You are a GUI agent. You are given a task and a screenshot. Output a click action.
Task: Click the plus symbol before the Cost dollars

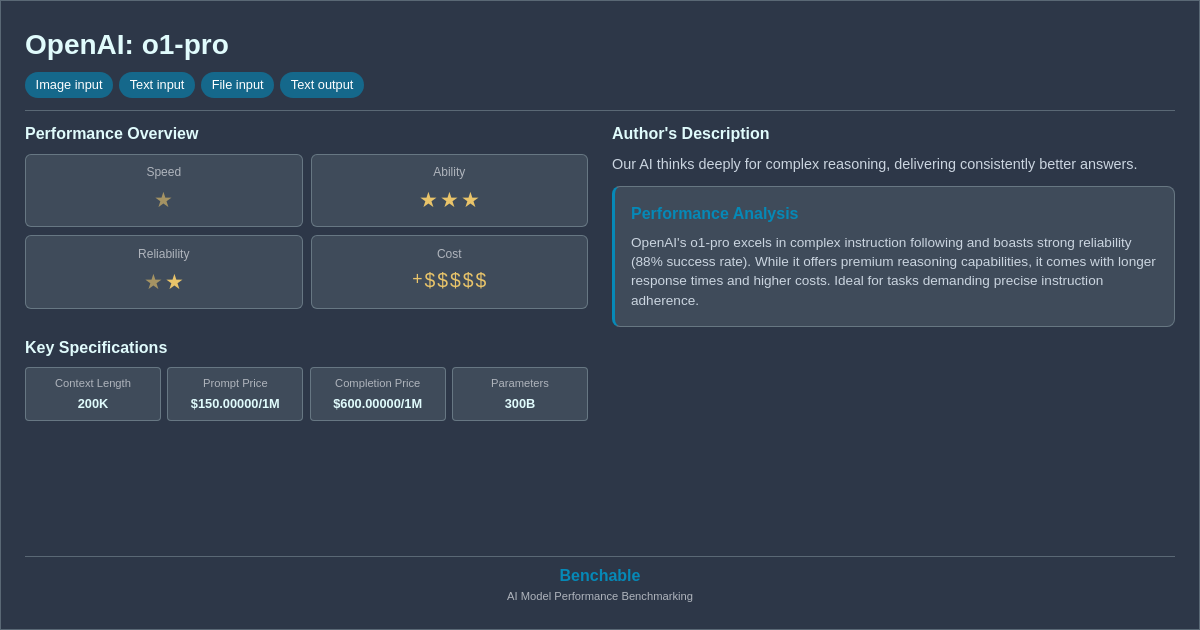[x=417, y=277]
